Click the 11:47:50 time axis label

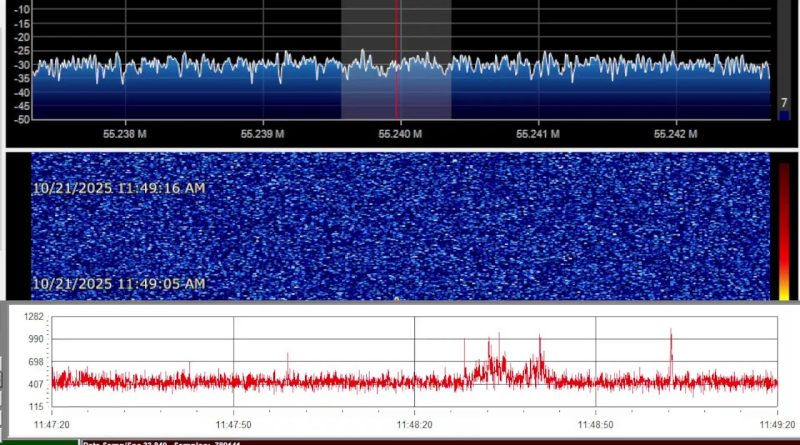point(233,425)
